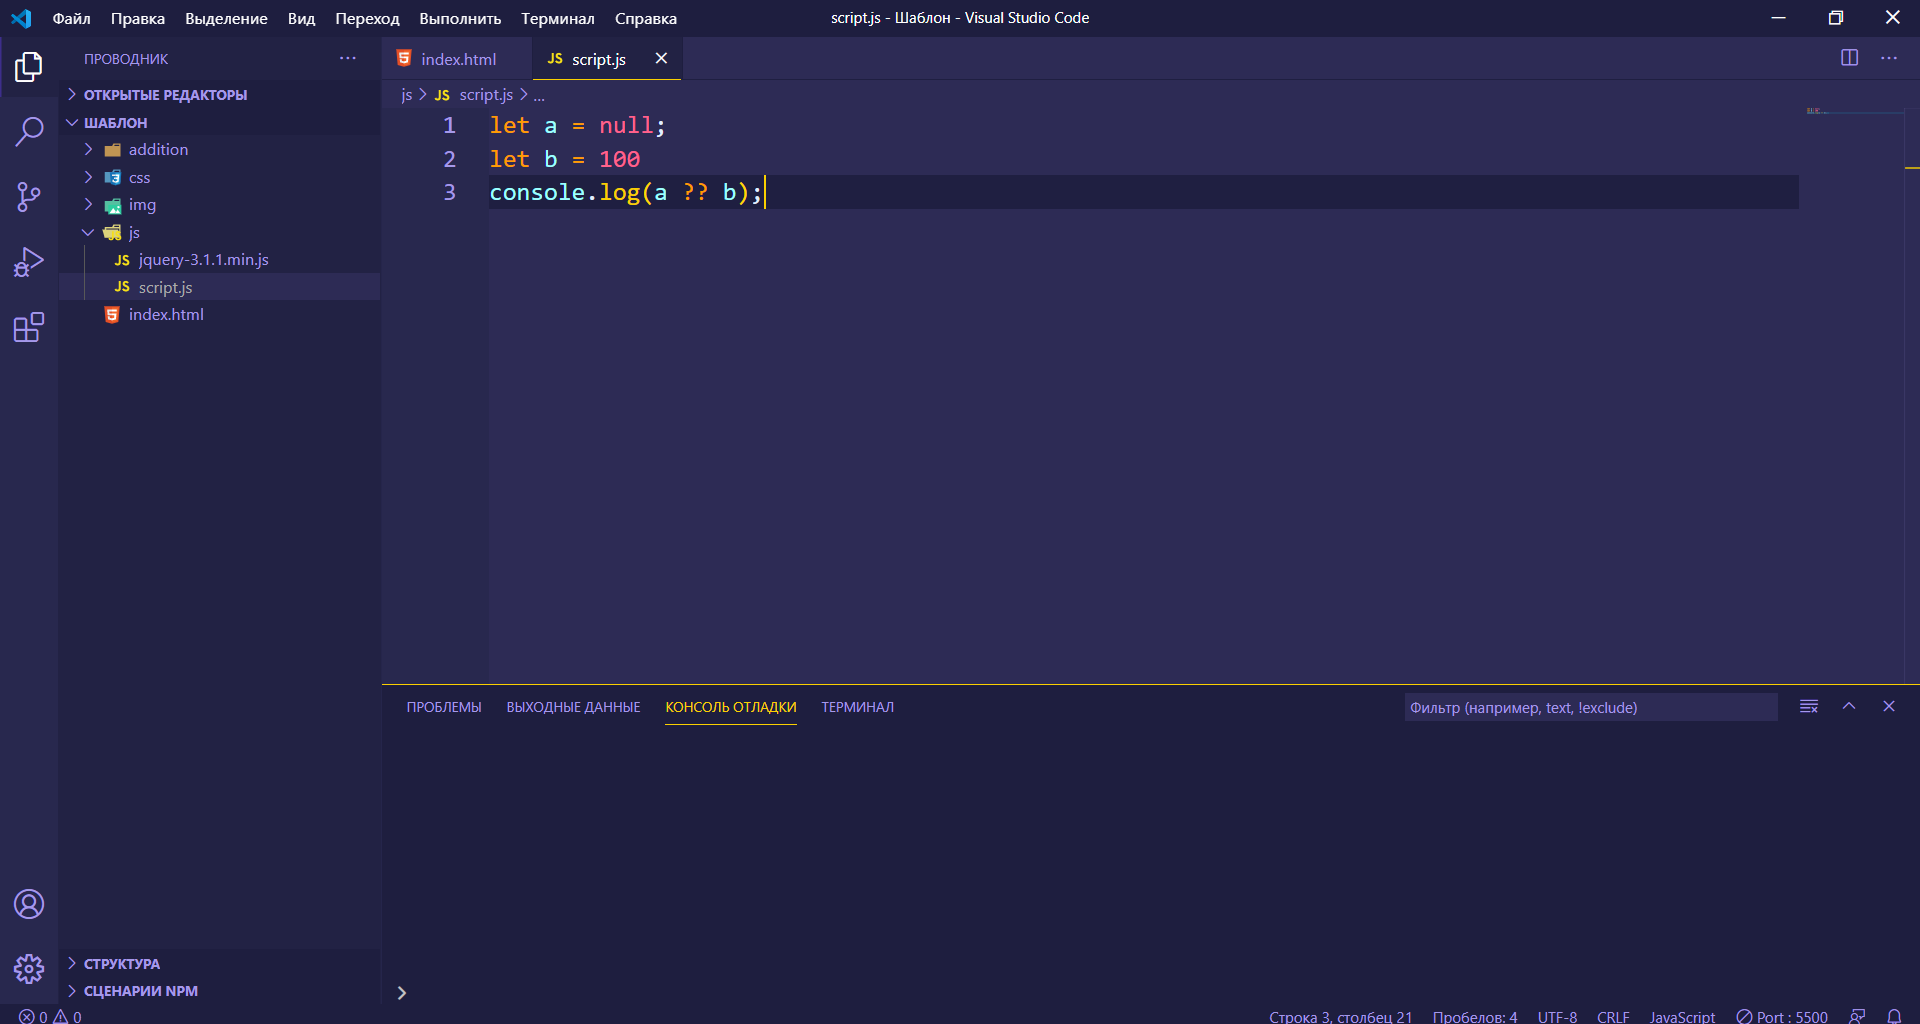Switch to the index.html editor tab
Viewport: 1920px width, 1024px height.
(457, 58)
